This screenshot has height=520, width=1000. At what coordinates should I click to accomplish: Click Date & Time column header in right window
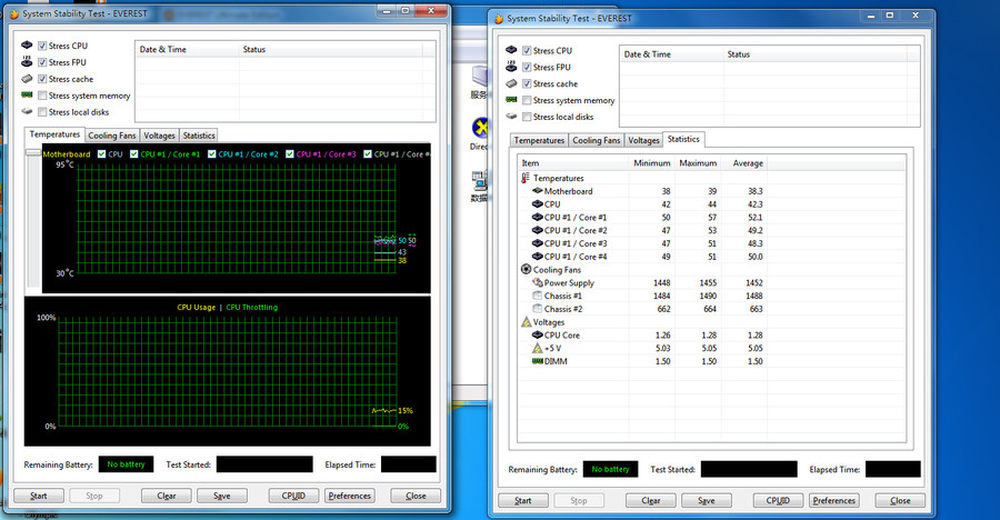(x=672, y=54)
